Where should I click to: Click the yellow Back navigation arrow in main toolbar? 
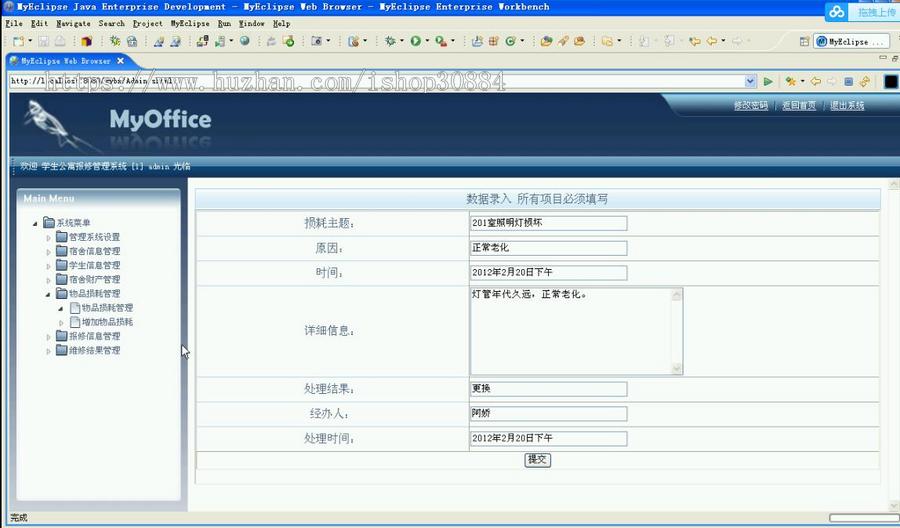[x=712, y=41]
